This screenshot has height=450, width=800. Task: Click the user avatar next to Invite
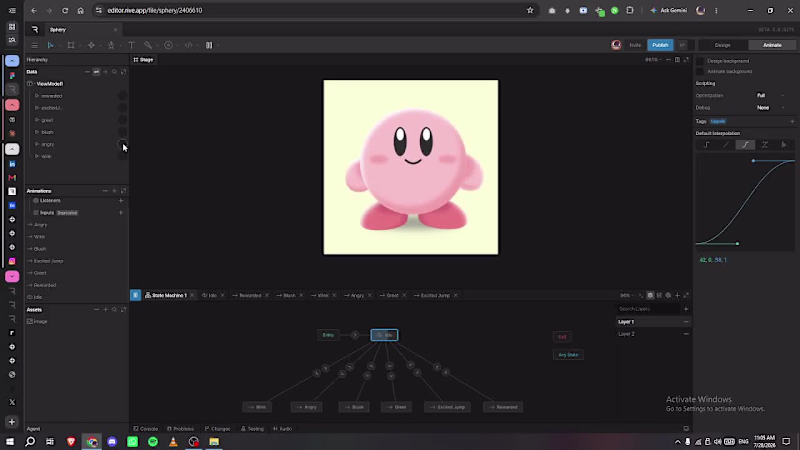(616, 45)
